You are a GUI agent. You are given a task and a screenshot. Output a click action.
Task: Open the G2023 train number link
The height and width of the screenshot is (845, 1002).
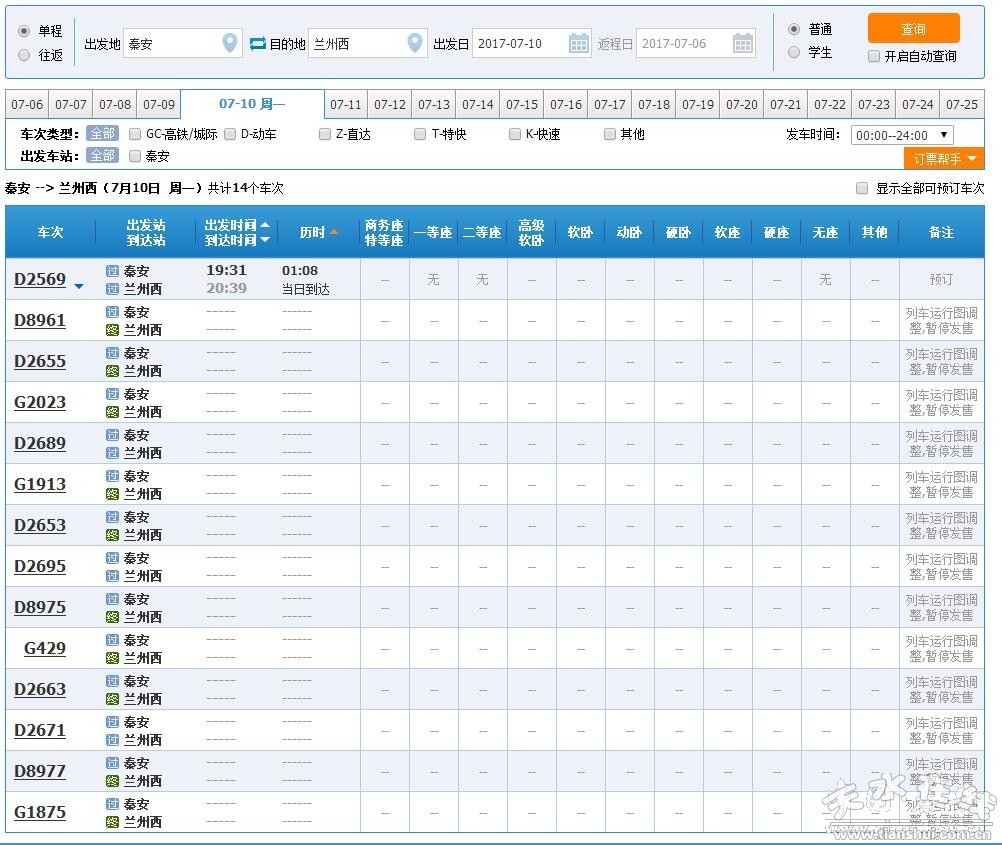40,403
